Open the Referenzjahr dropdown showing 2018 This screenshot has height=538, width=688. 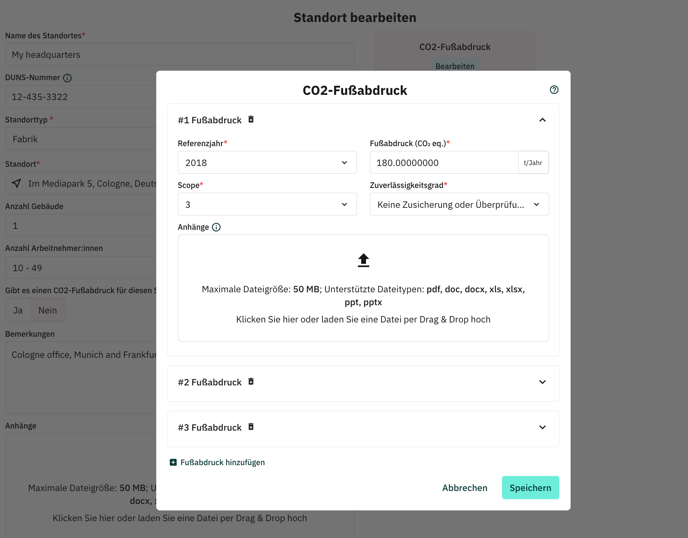[267, 162]
